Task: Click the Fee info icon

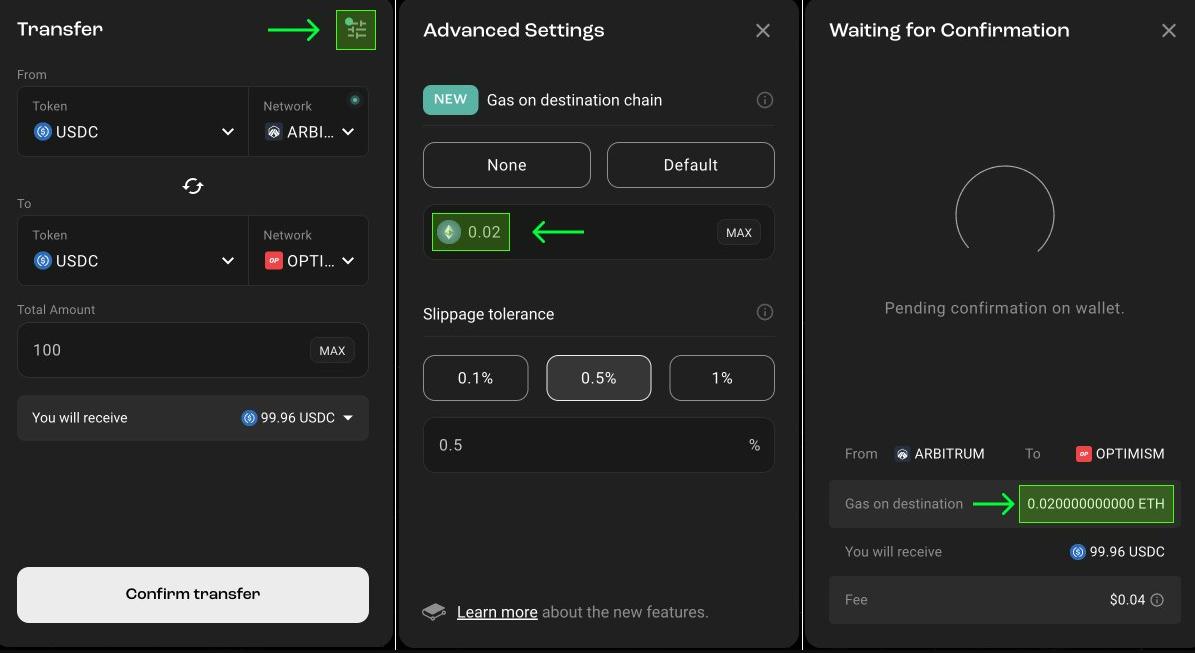Action: pyautogui.click(x=1157, y=600)
